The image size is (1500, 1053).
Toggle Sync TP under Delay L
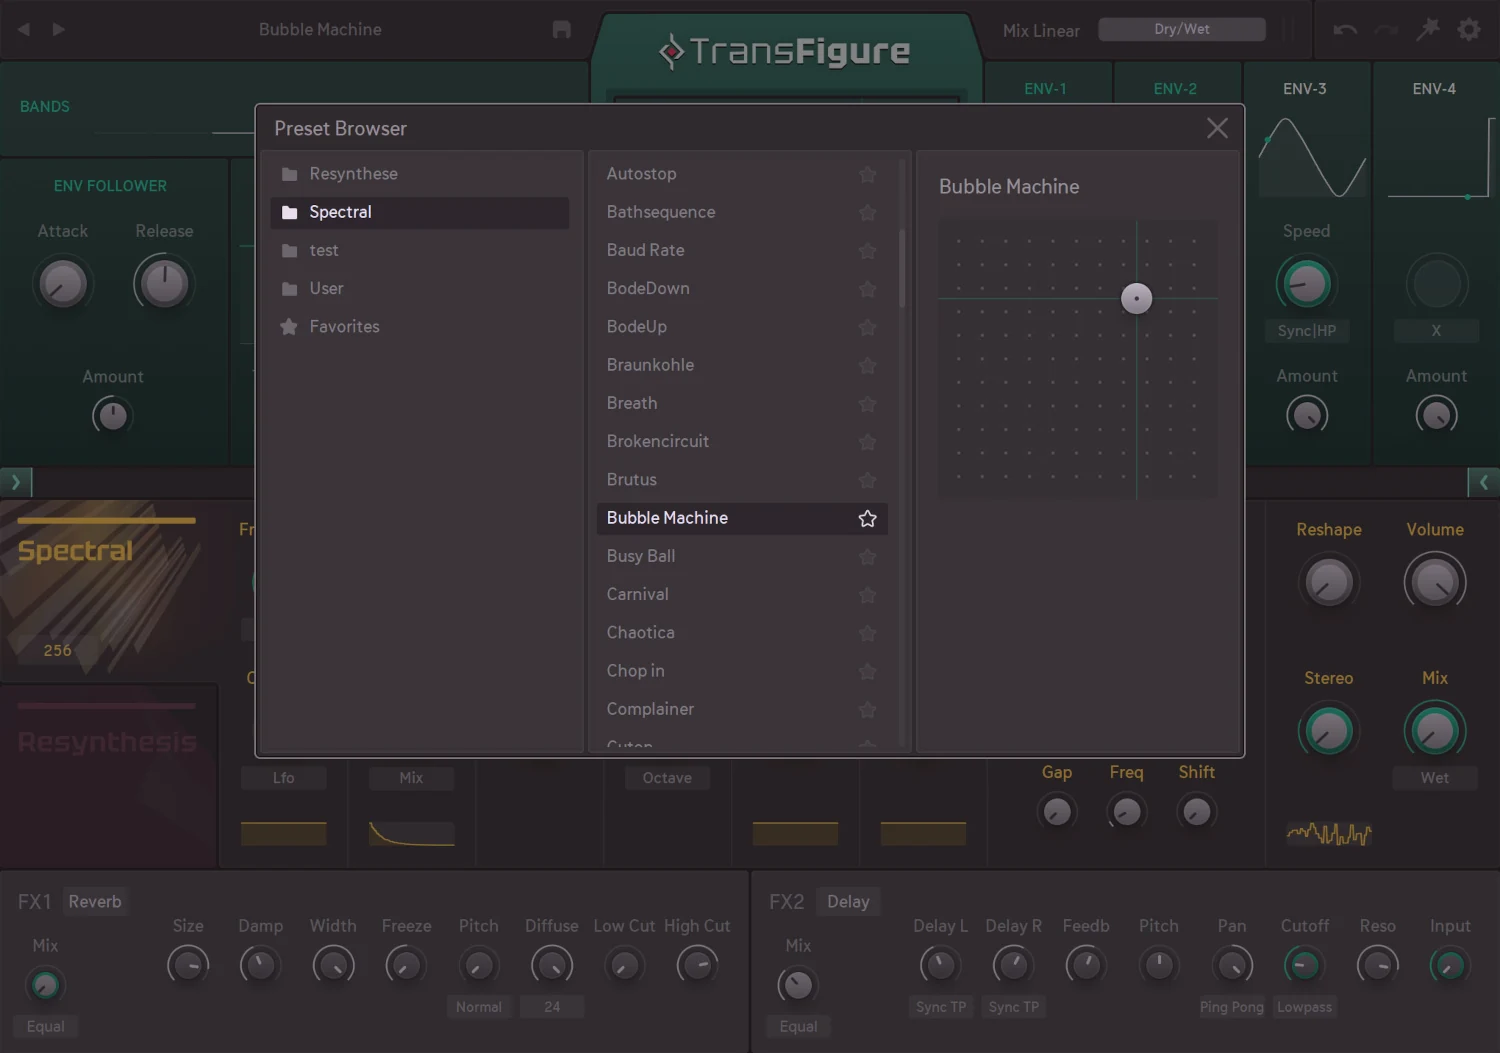pyautogui.click(x=940, y=1007)
